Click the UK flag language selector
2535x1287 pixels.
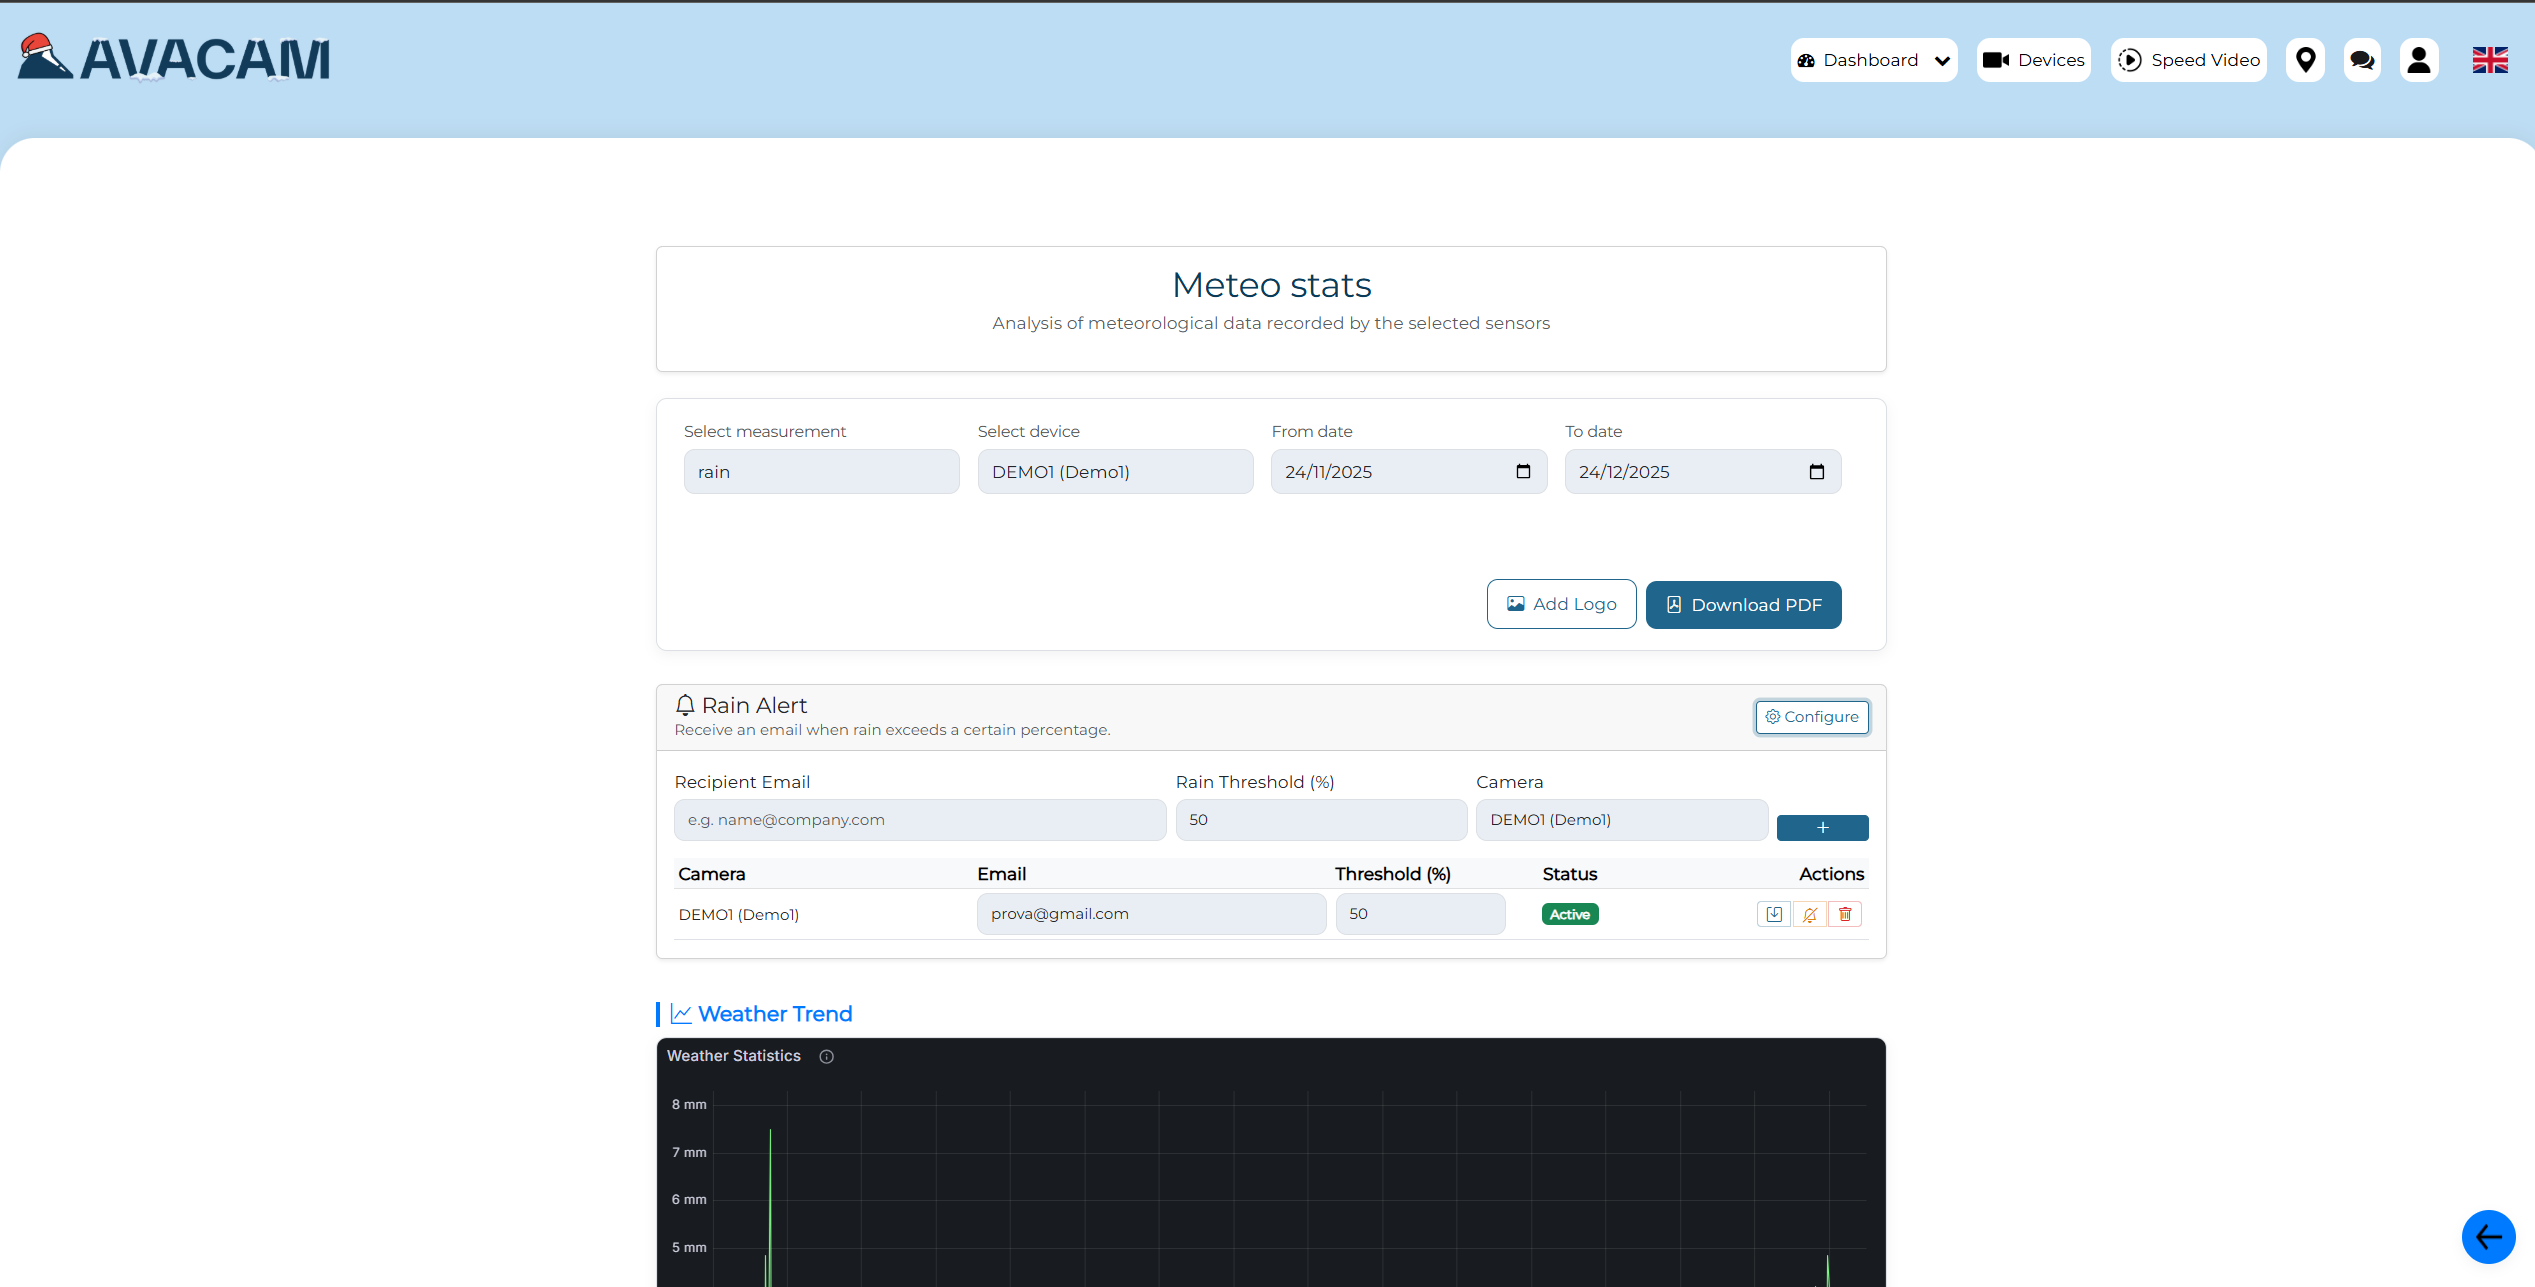coord(2490,60)
